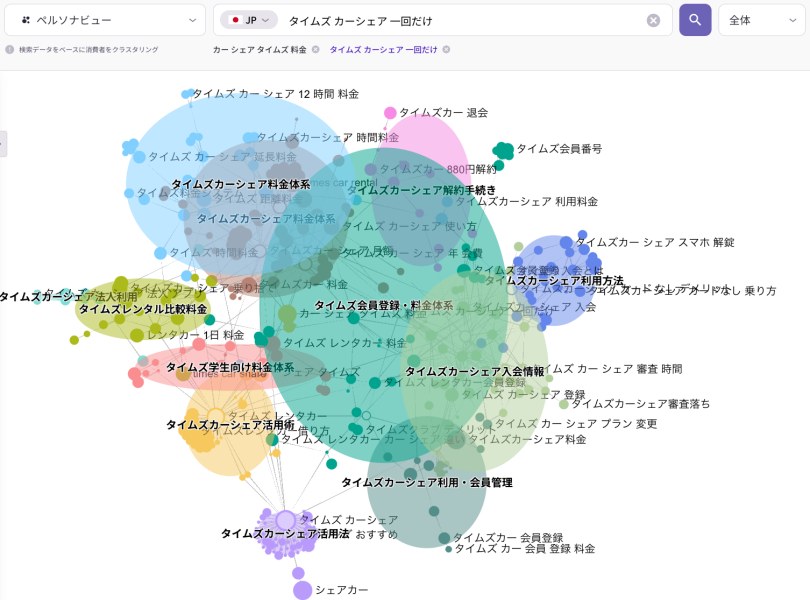
Task: Select the タイムズ カーシェア 一回だけ history link
Action: click(x=383, y=50)
